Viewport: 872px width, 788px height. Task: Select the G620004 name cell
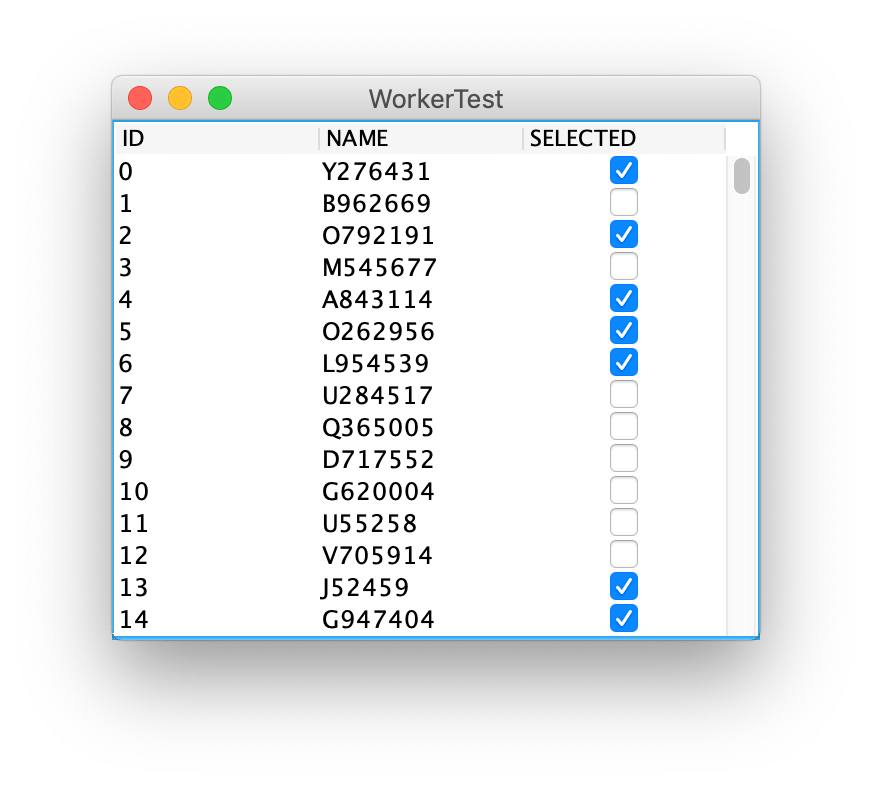coord(421,490)
